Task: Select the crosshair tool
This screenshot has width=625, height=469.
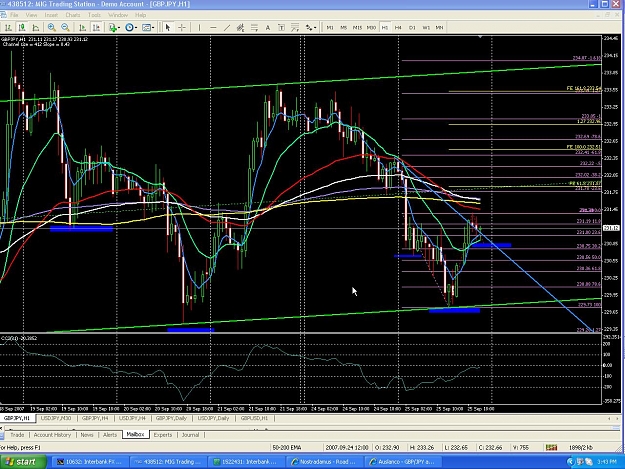Action: 182,27
